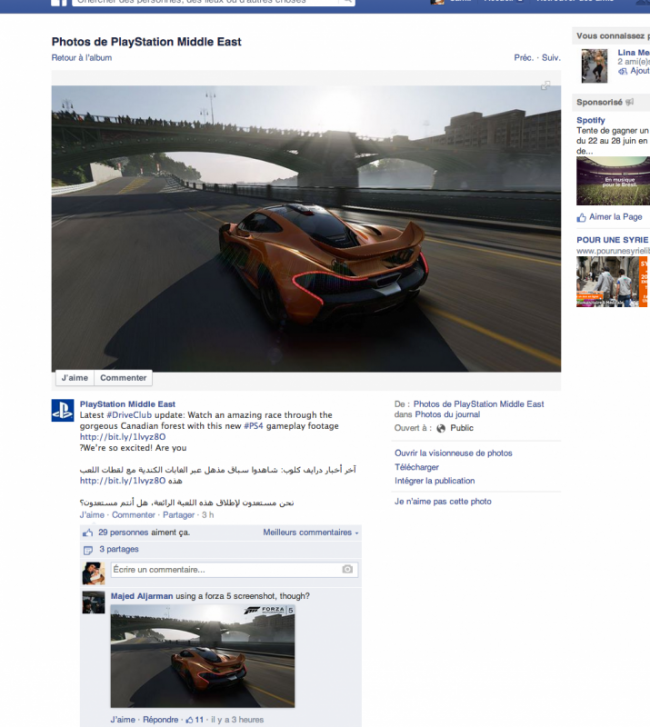Open fullscreen icon at photo corner
This screenshot has height=727, width=650.
[546, 86]
